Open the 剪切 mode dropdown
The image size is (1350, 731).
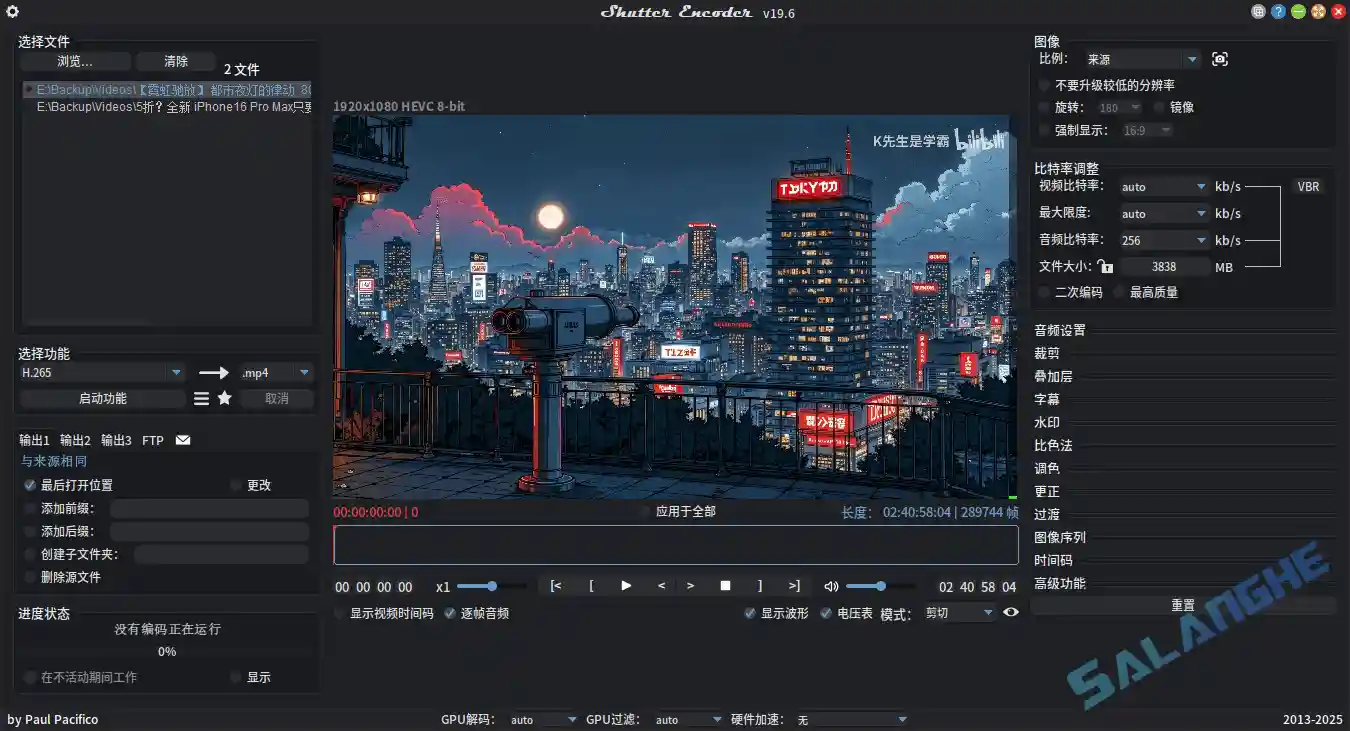pyautogui.click(x=958, y=613)
